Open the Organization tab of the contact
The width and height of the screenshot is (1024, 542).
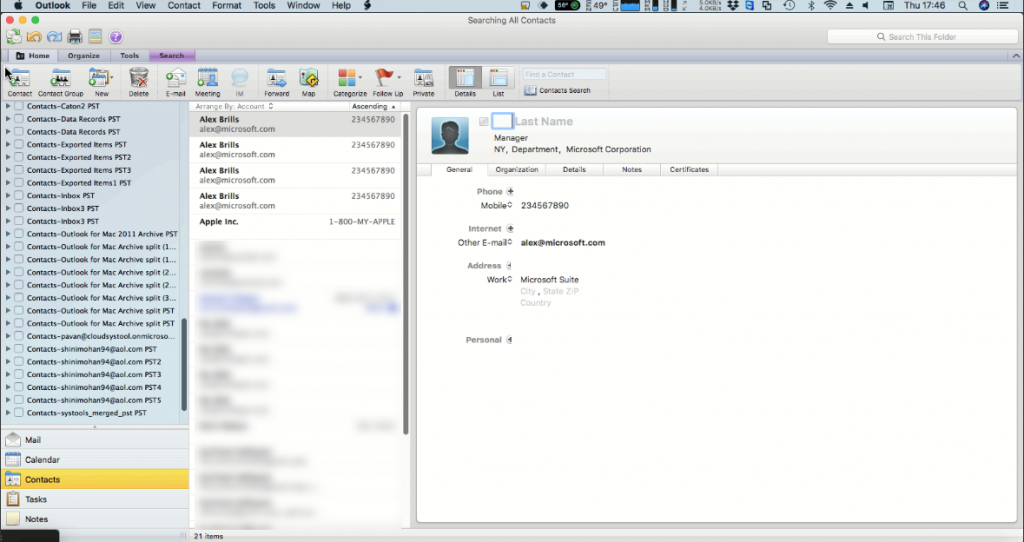[x=517, y=170]
